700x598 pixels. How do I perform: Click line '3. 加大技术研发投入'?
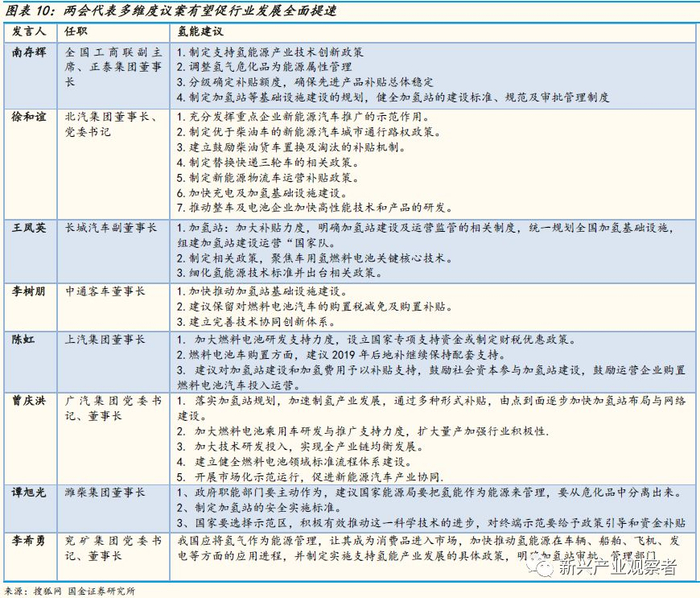pyautogui.click(x=235, y=446)
